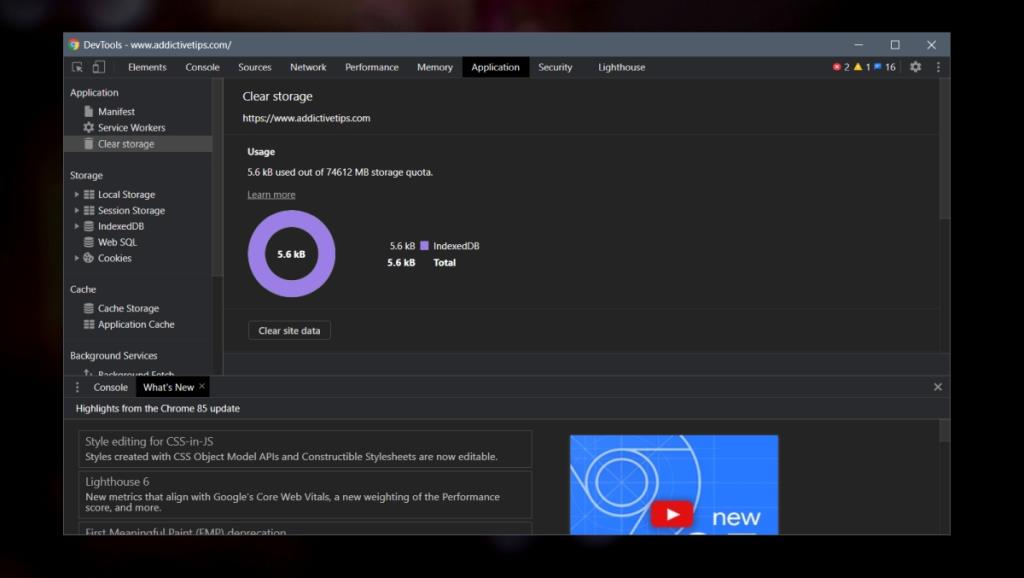
Task: Switch to the Network tab
Action: click(x=307, y=67)
